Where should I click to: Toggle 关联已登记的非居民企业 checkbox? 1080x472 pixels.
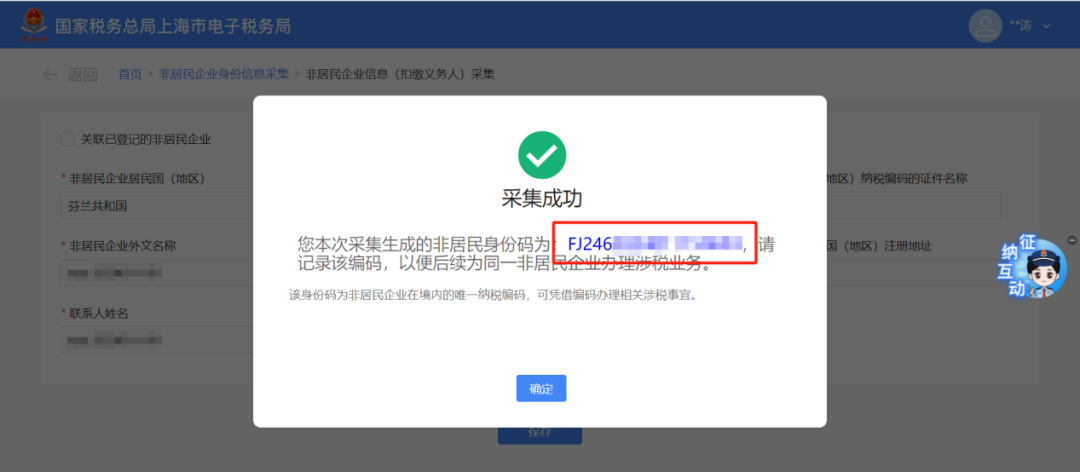click(x=68, y=139)
